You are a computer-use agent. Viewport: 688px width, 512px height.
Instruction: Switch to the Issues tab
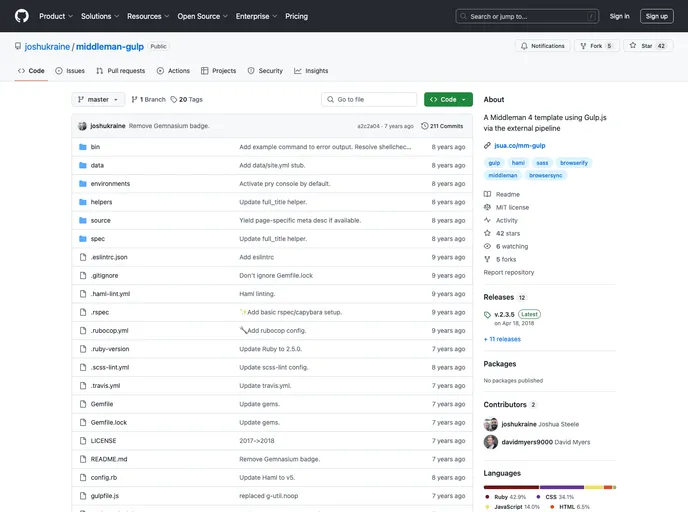pyautogui.click(x=70, y=71)
